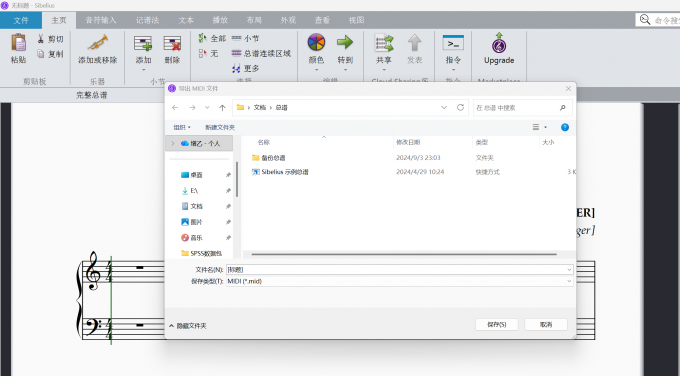Choose 小节 selection option

[x=245, y=39]
